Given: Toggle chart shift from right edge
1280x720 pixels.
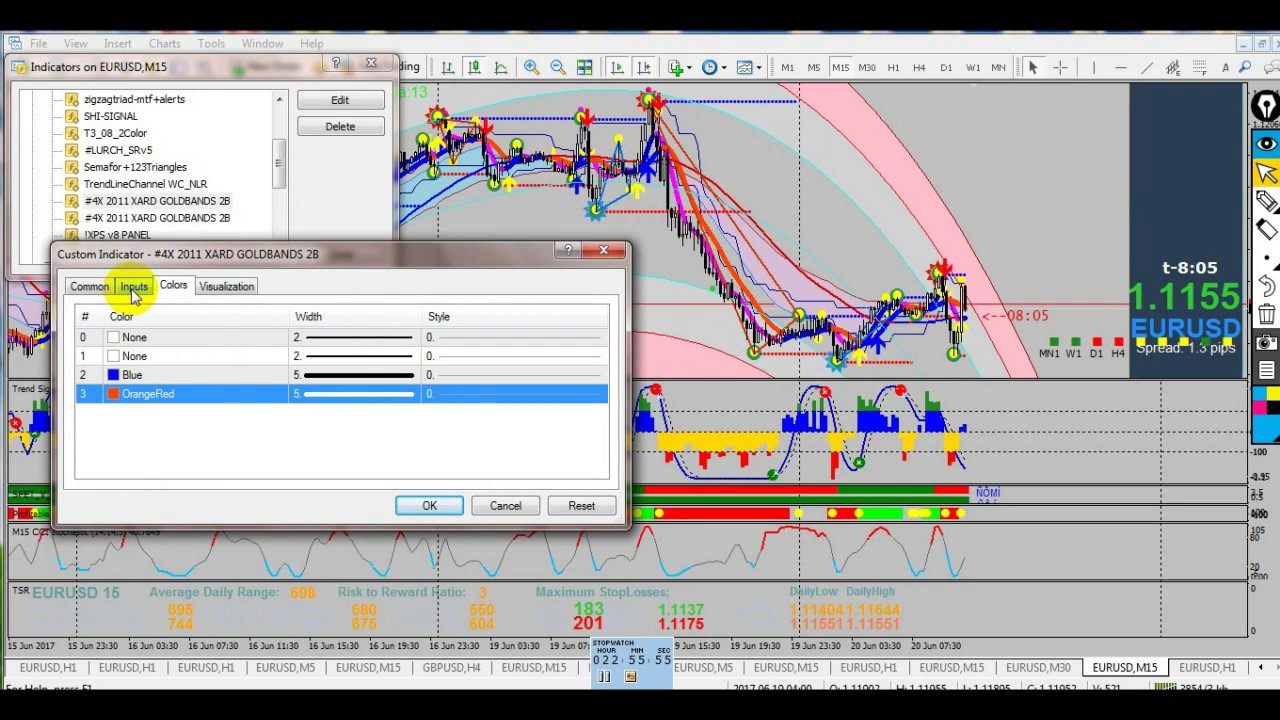Looking at the screenshot, I should [x=643, y=67].
